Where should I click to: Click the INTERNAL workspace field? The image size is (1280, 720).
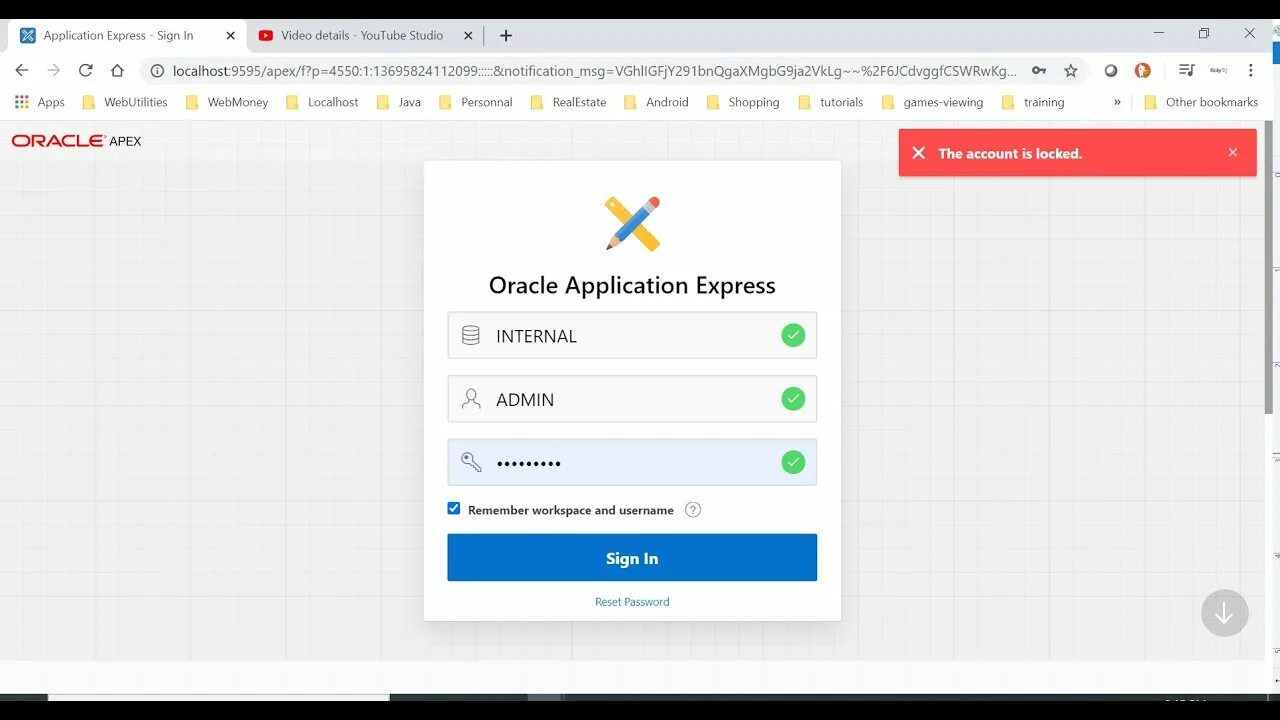pos(632,336)
